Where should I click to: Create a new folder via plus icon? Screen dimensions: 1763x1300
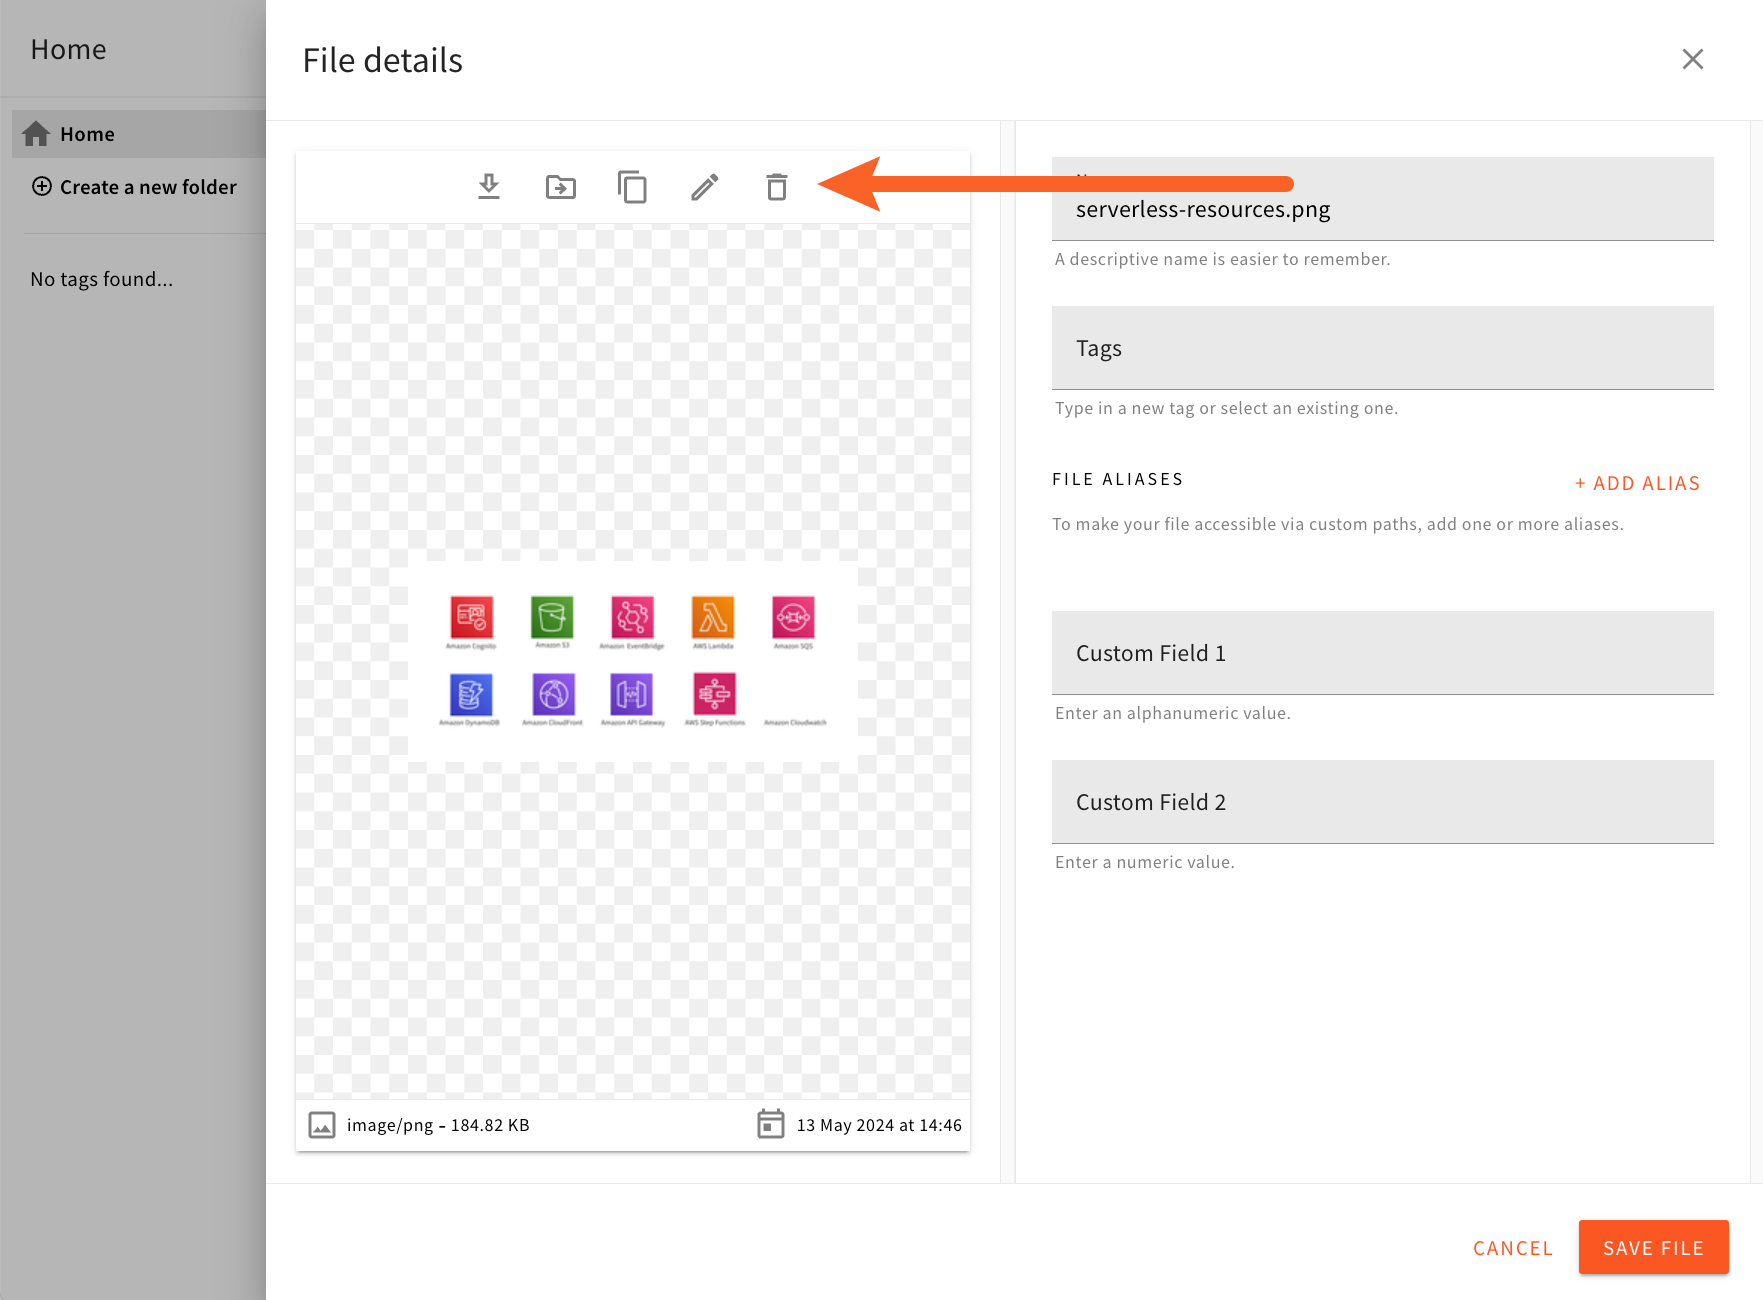pyautogui.click(x=41, y=186)
